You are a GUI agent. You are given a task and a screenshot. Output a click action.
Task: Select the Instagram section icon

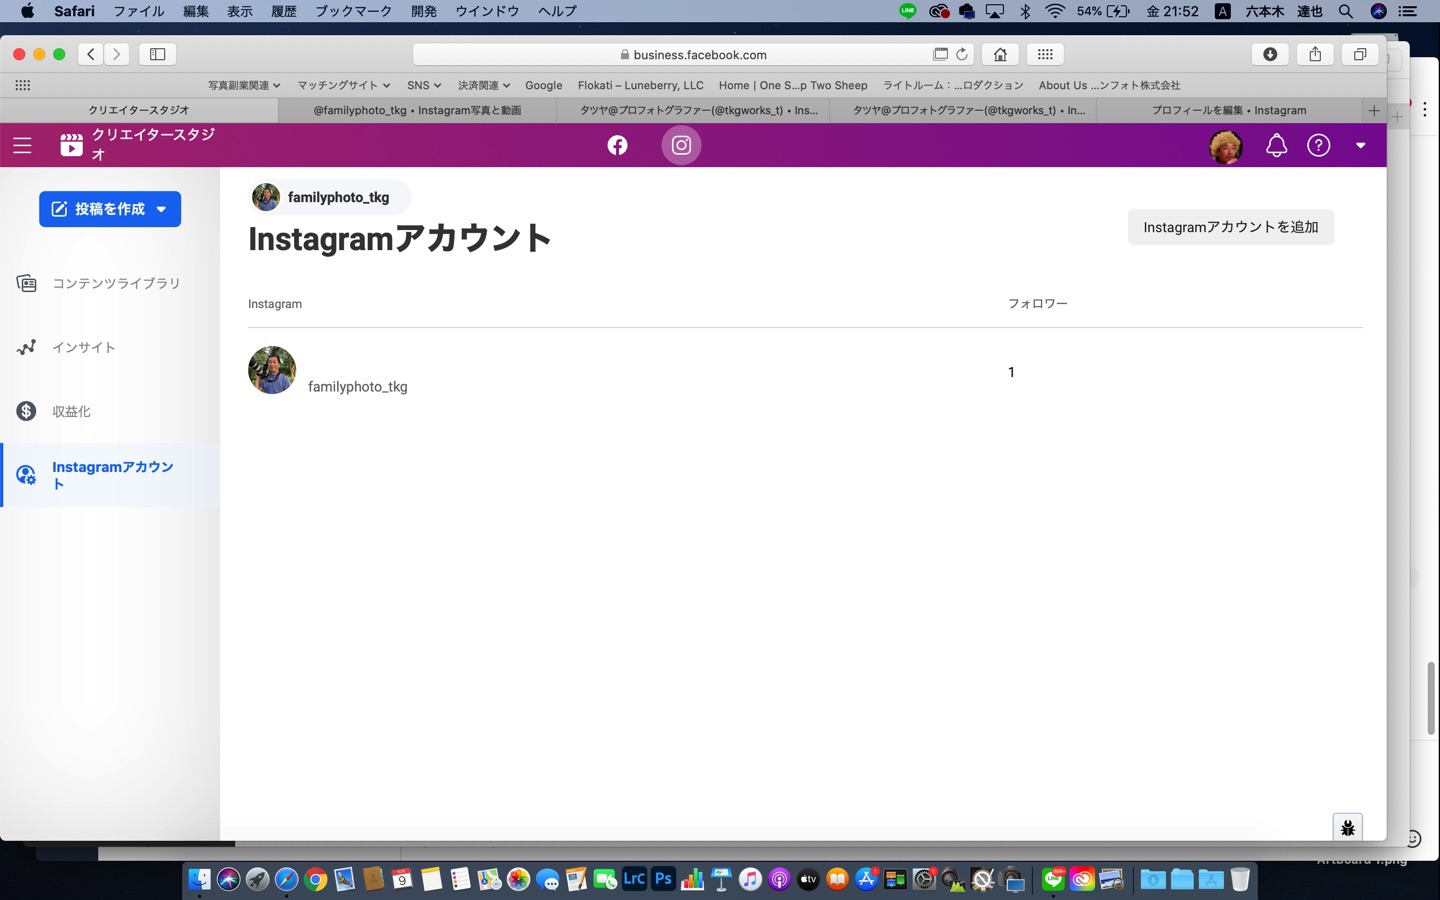click(681, 146)
